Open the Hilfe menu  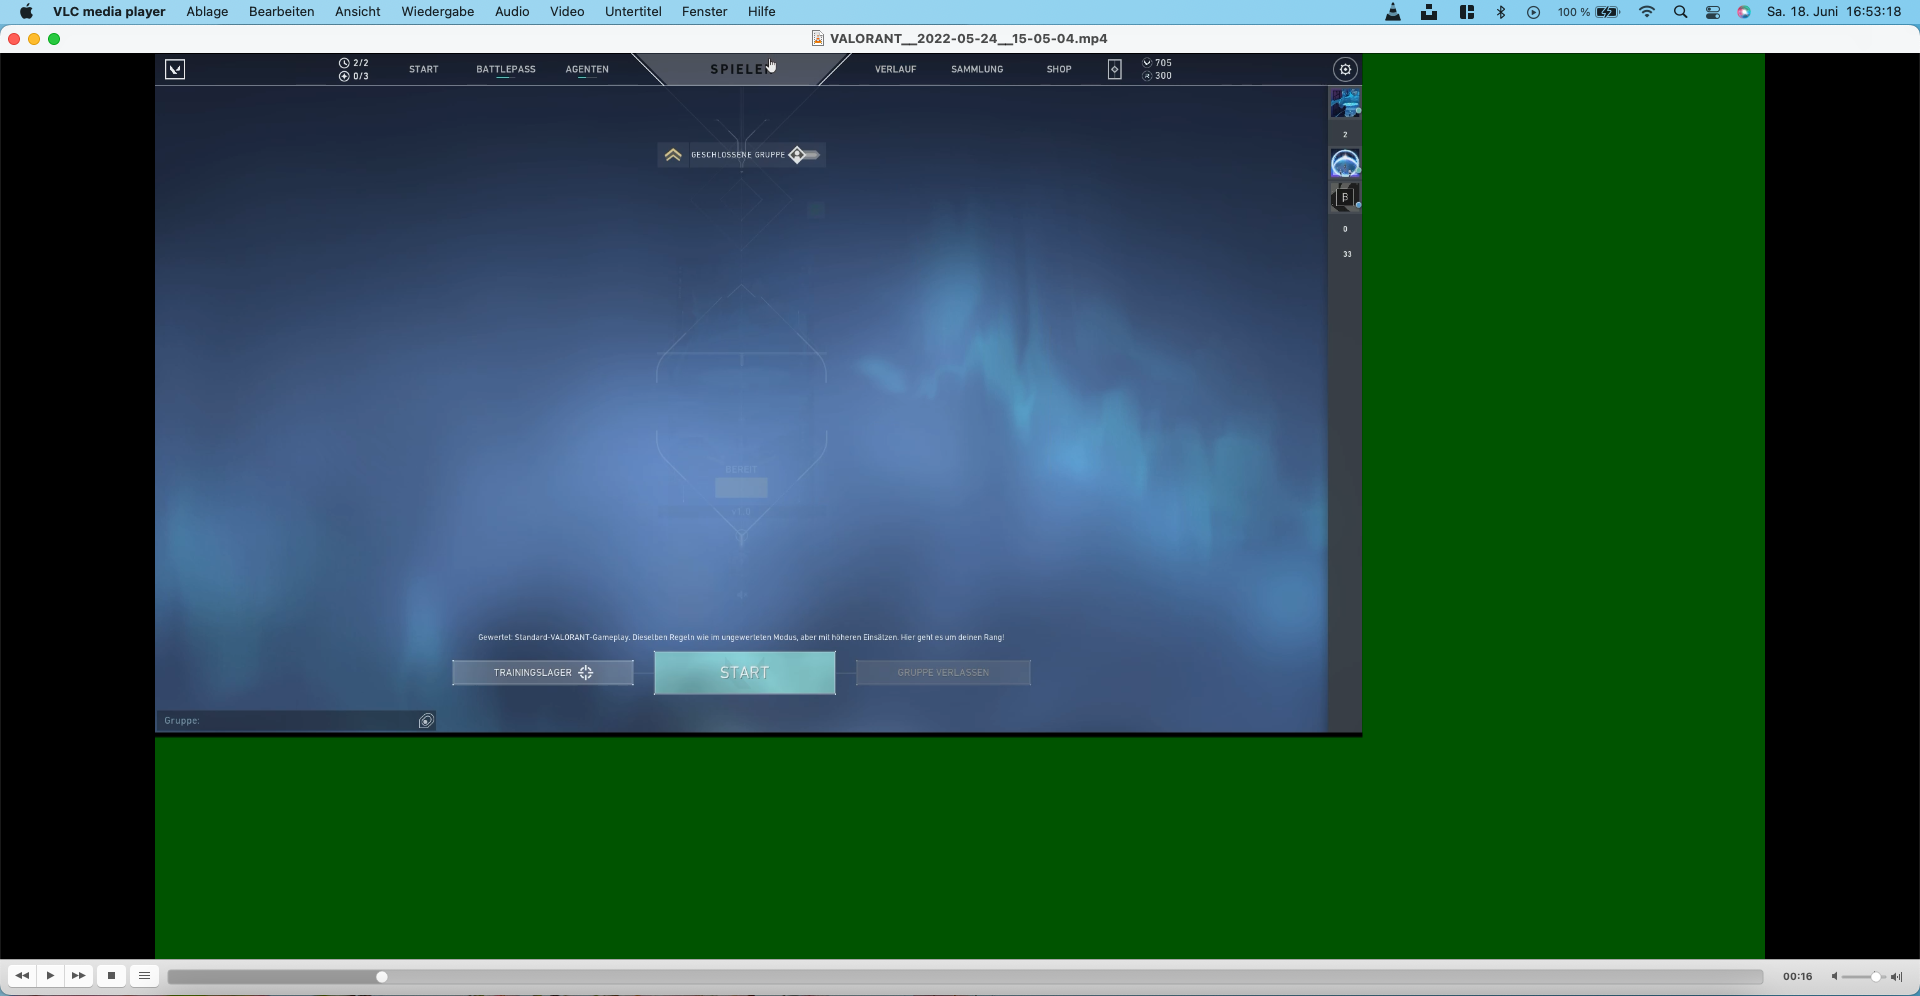pyautogui.click(x=762, y=12)
